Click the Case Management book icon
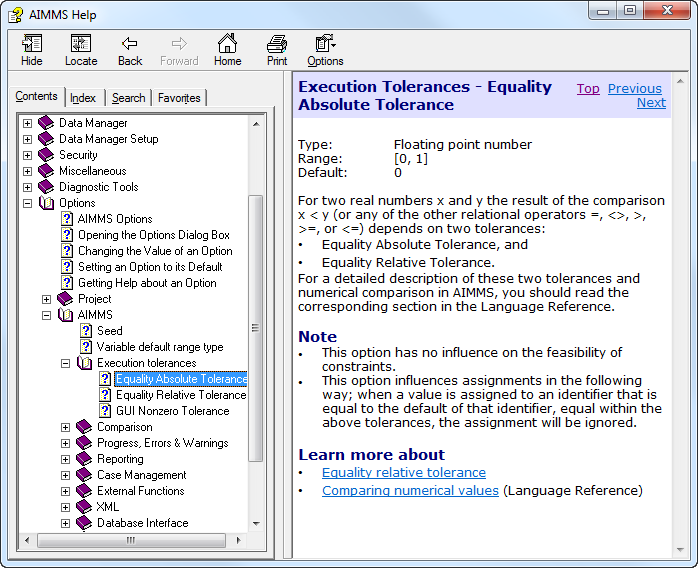Image resolution: width=698 pixels, height=568 pixels. [84, 475]
